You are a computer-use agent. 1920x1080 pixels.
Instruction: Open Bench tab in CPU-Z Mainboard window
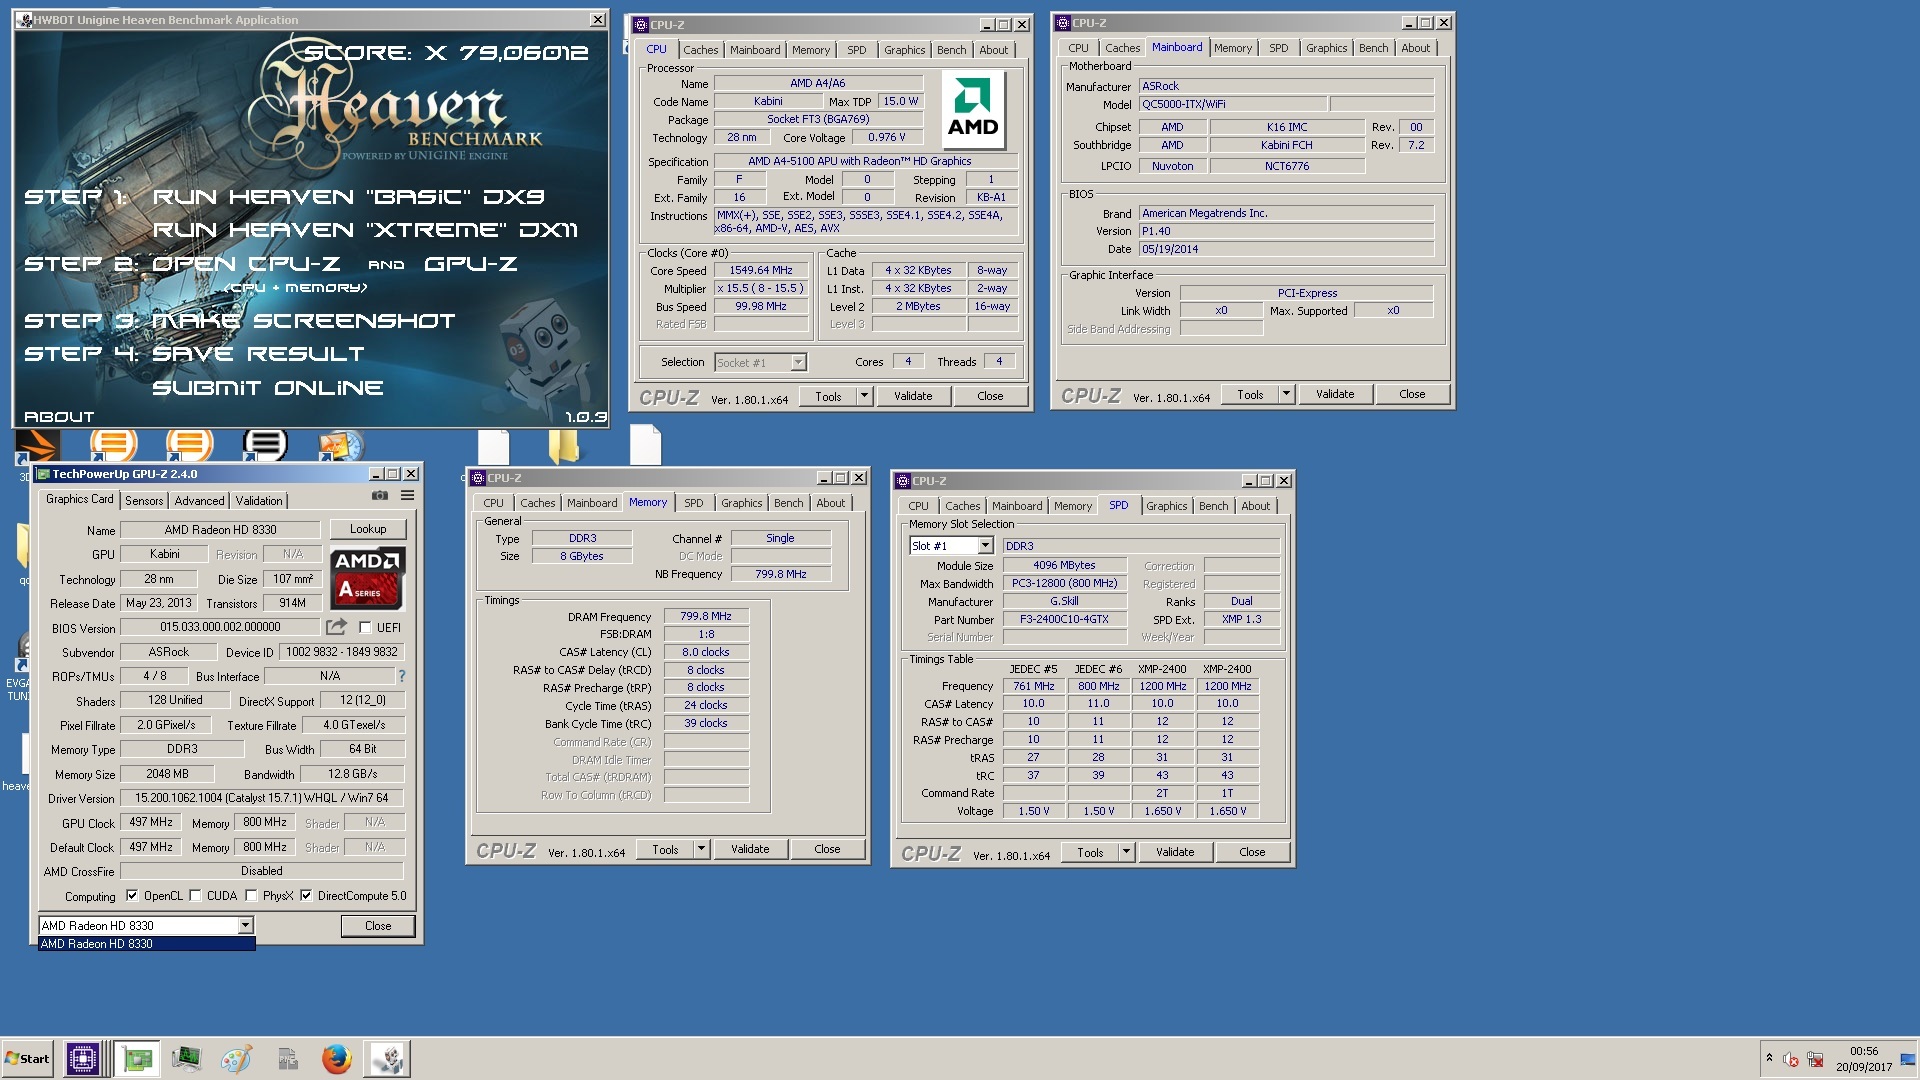(1373, 48)
